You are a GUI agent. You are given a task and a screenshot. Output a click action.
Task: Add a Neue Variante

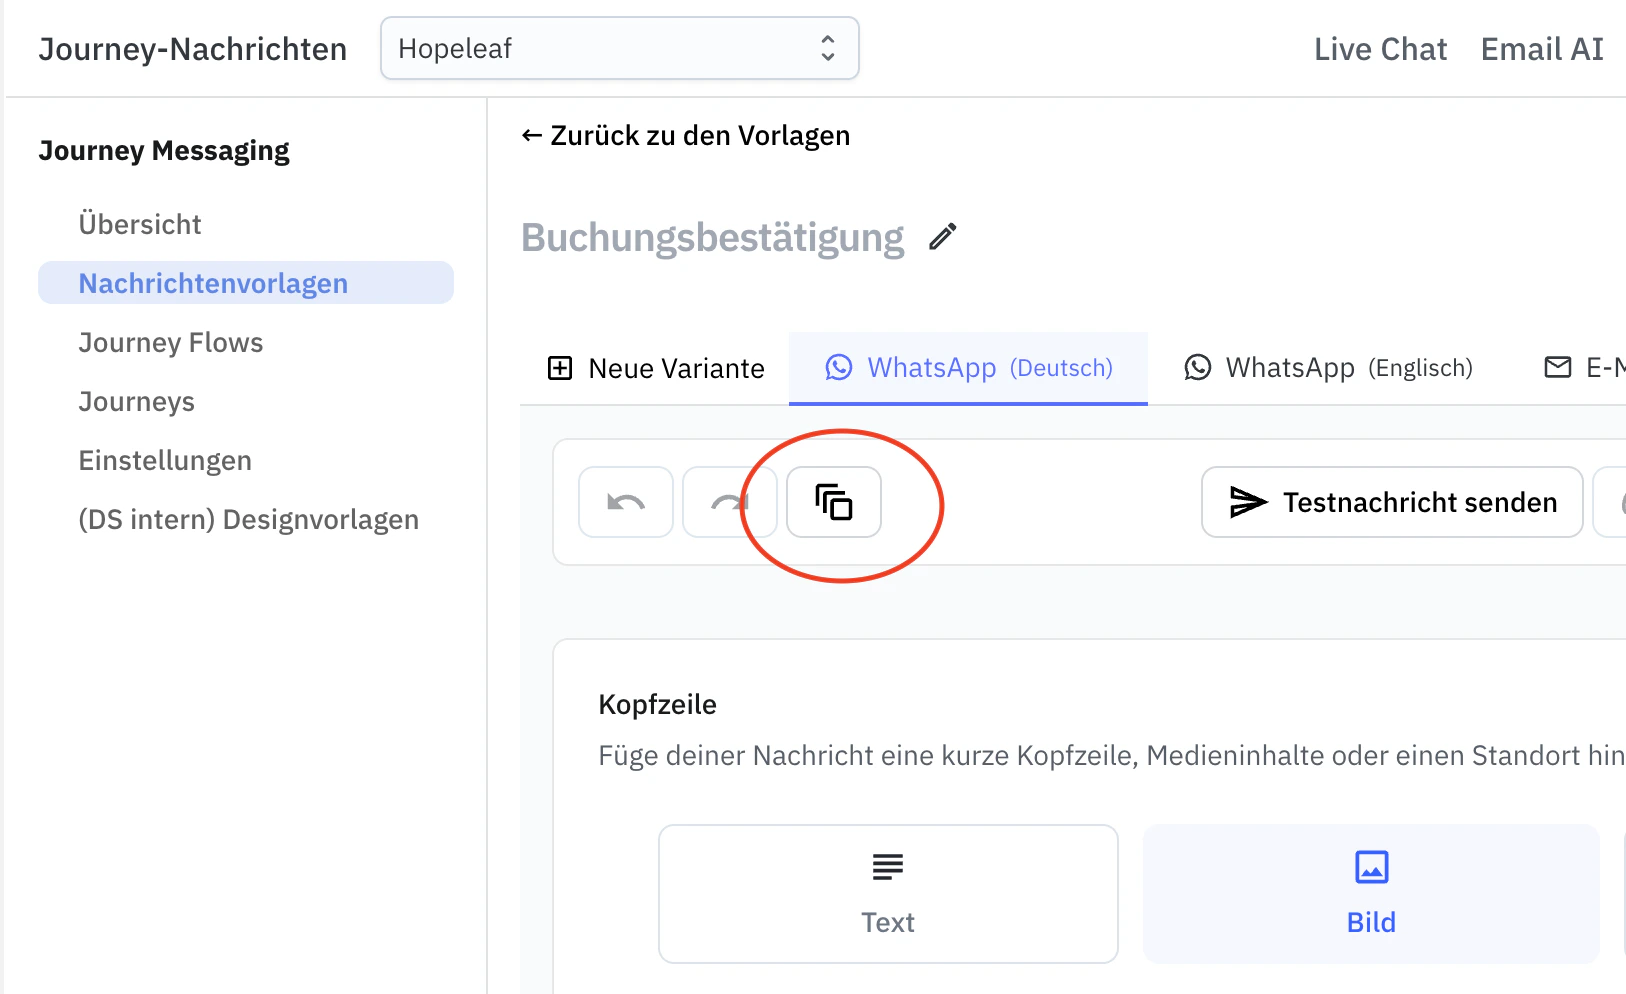pos(656,368)
